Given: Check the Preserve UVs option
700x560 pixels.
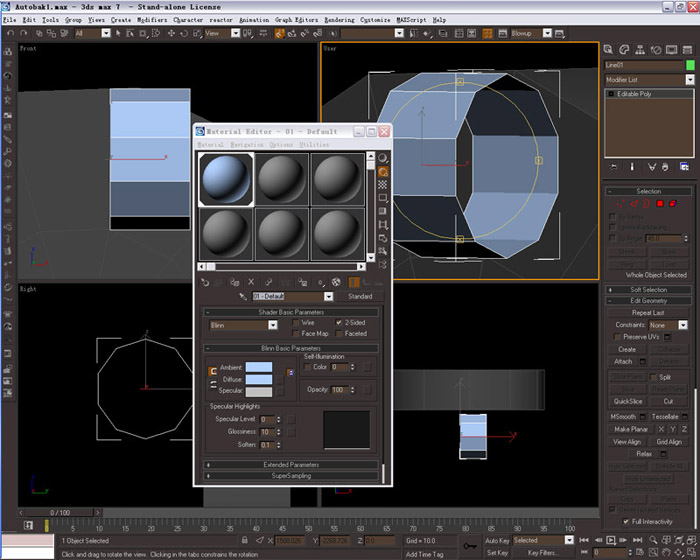Looking at the screenshot, I should pos(617,337).
